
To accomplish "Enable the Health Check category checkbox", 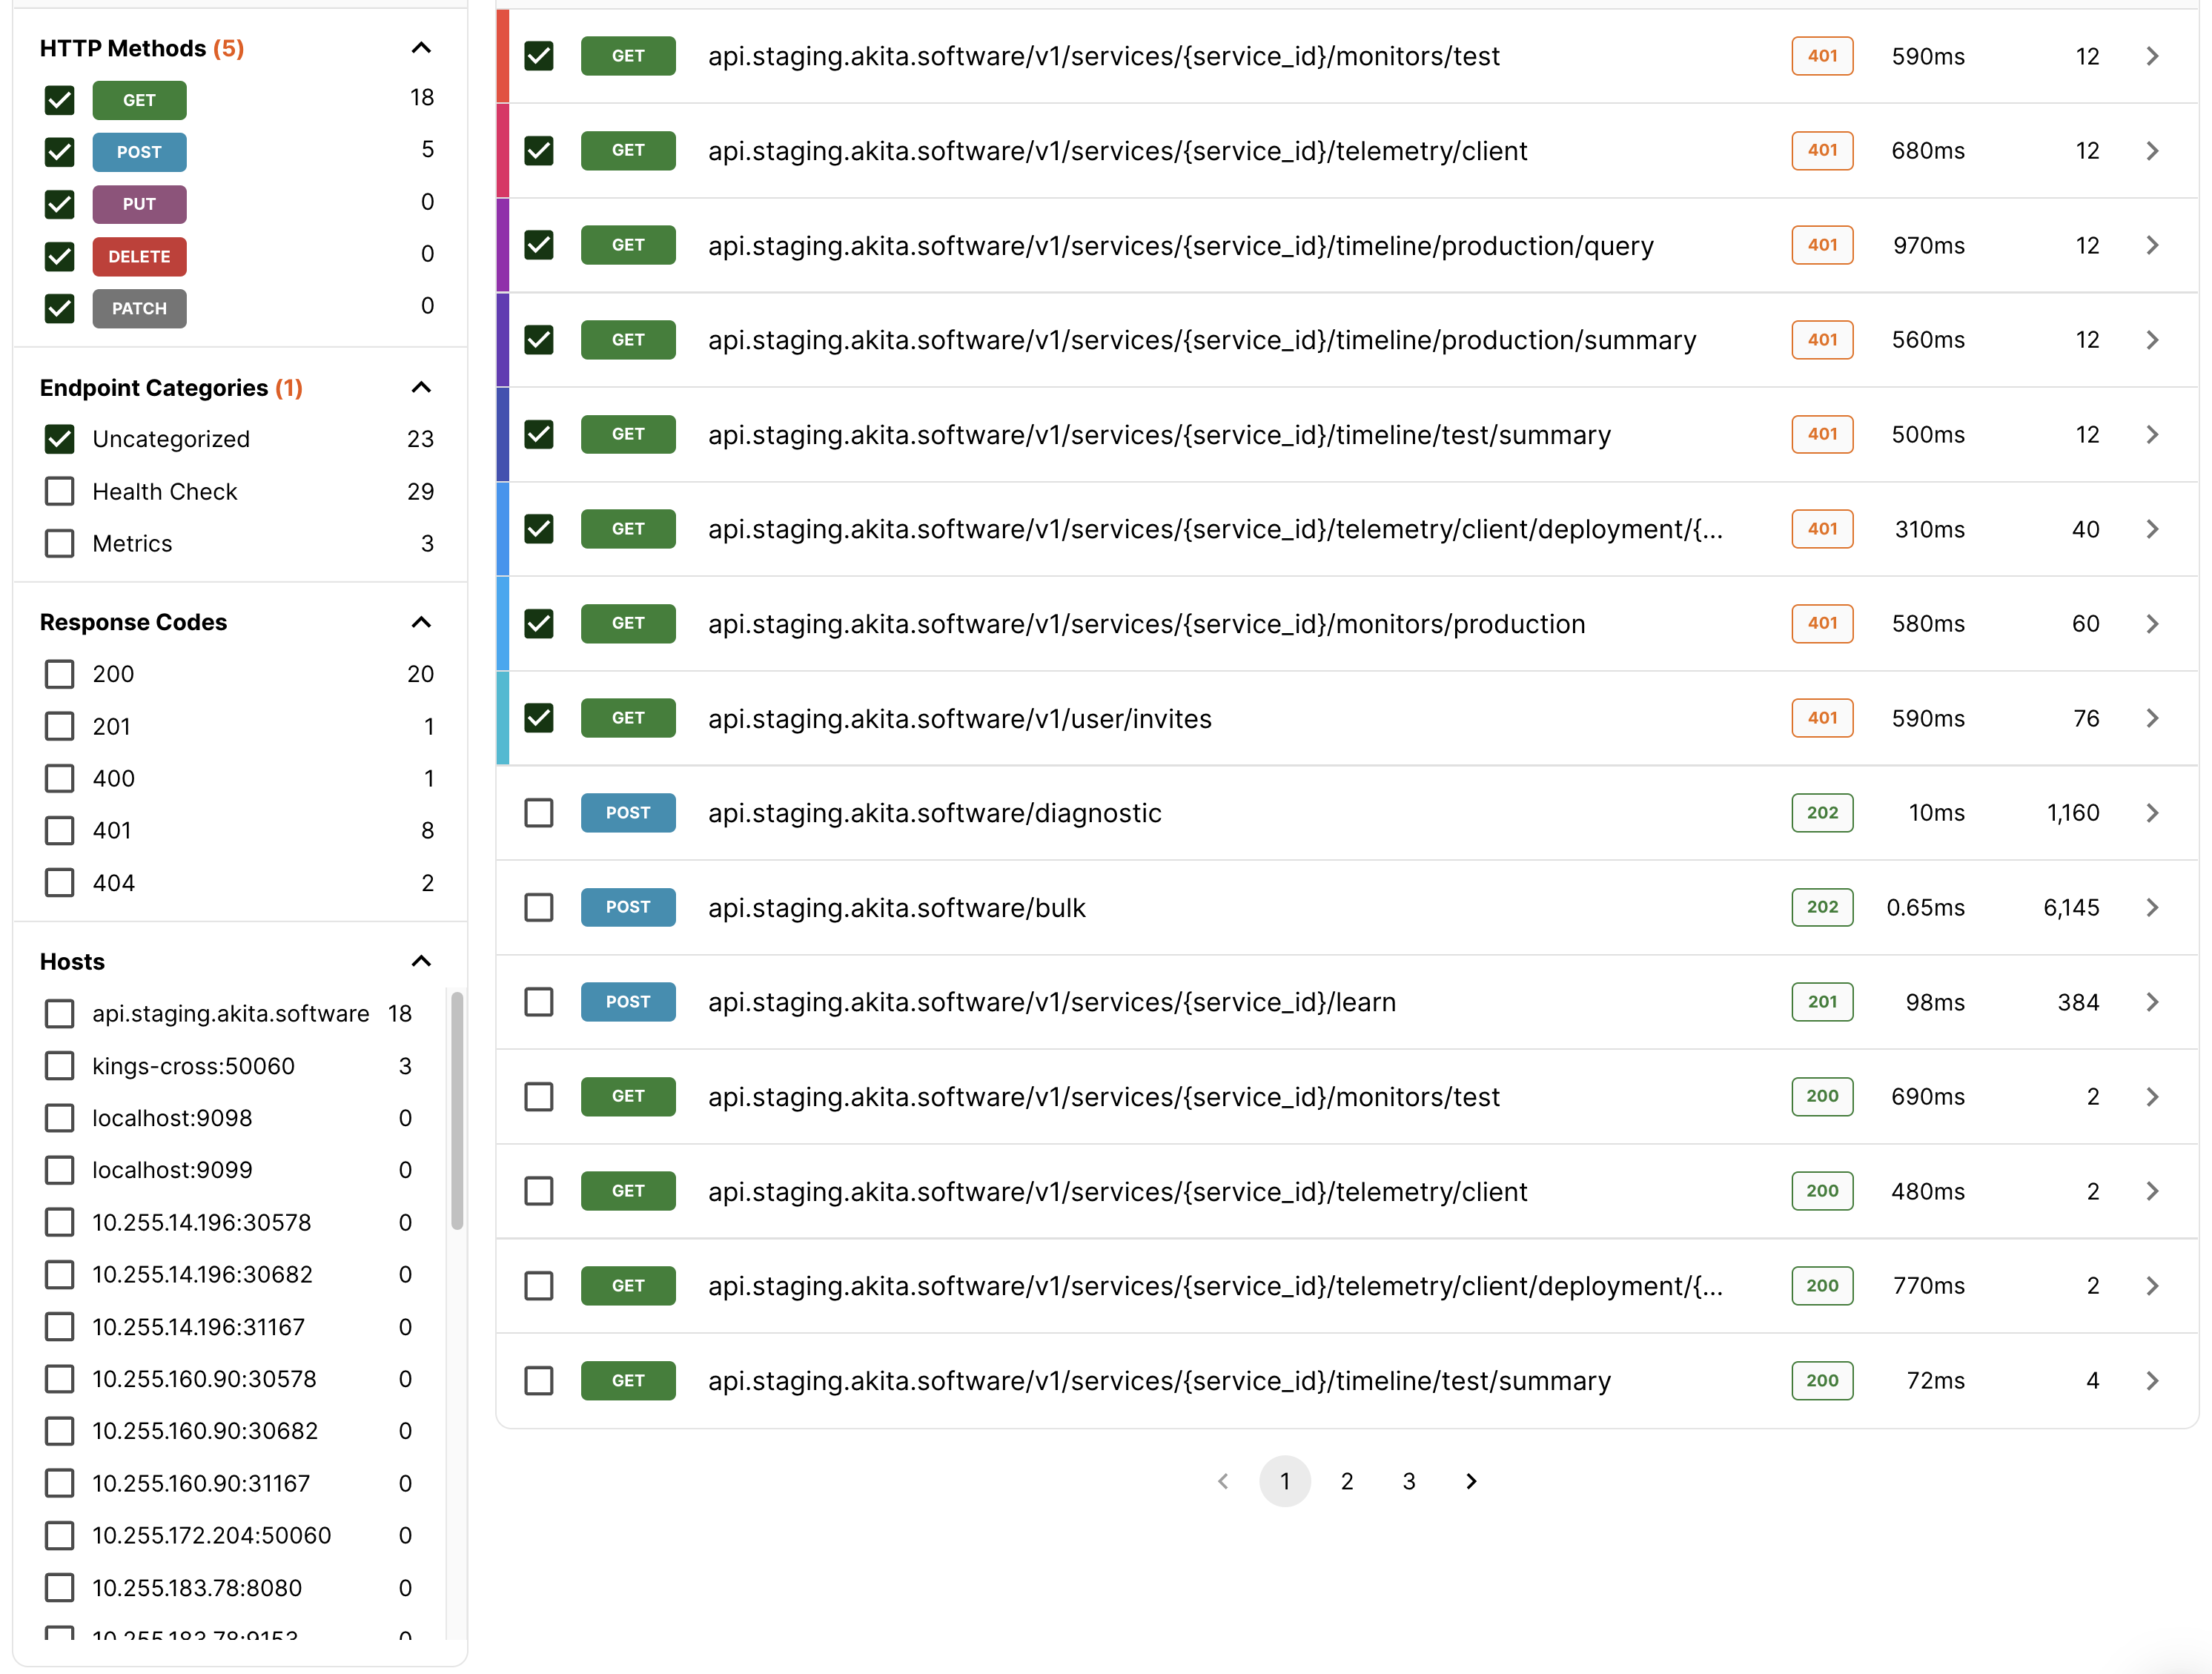I will pyautogui.click(x=60, y=491).
